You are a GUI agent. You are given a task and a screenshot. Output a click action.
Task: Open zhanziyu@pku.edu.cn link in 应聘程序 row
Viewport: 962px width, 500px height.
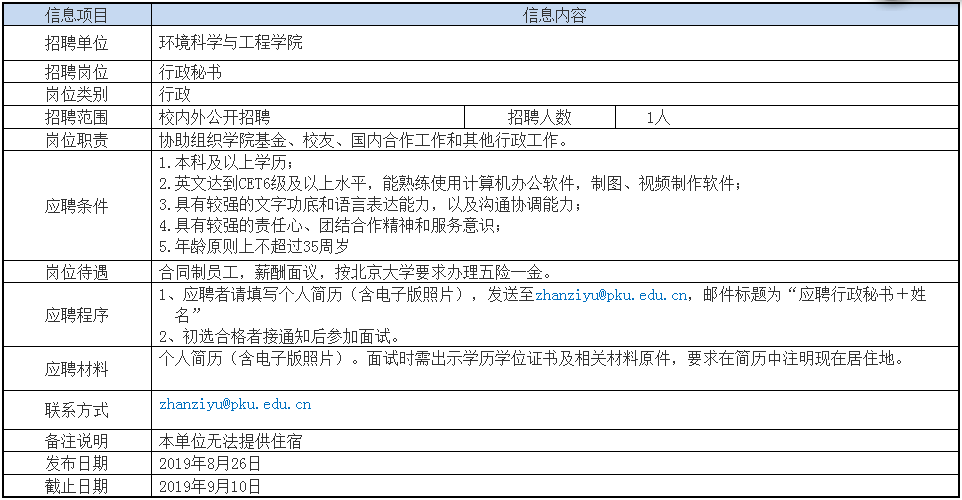coord(610,295)
